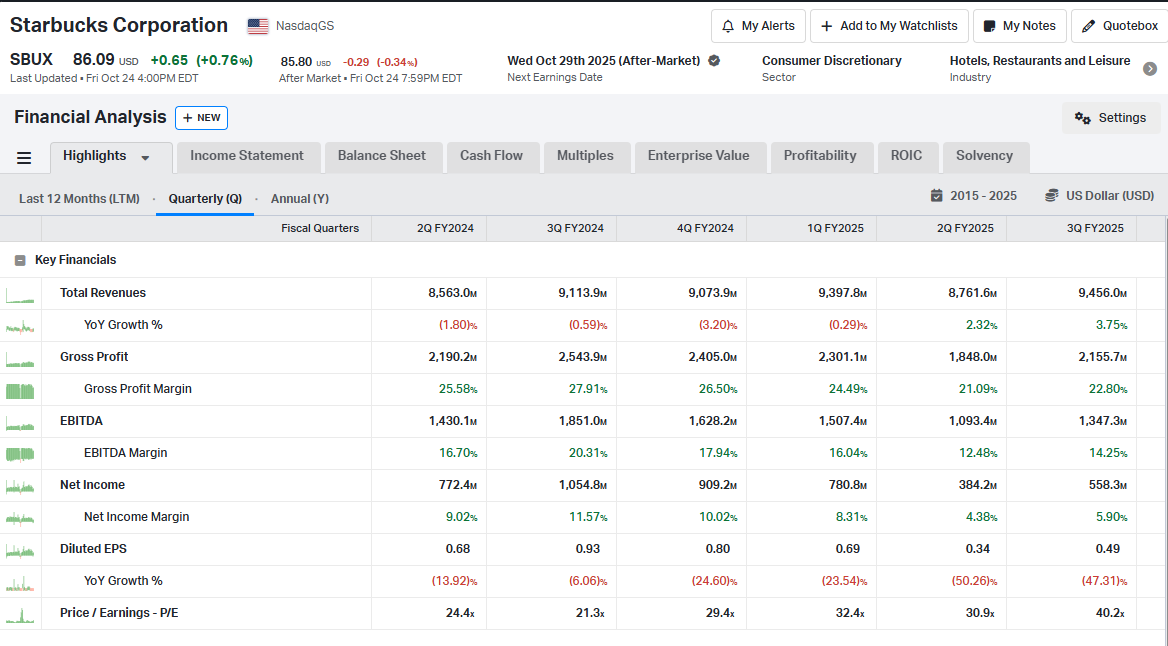
Task: Collapse the Key Financials section
Action: coord(20,261)
